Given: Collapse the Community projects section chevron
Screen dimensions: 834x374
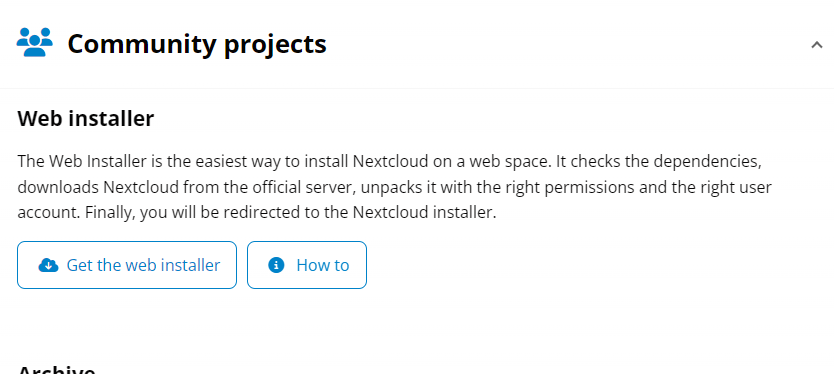Looking at the screenshot, I should tap(816, 45).
